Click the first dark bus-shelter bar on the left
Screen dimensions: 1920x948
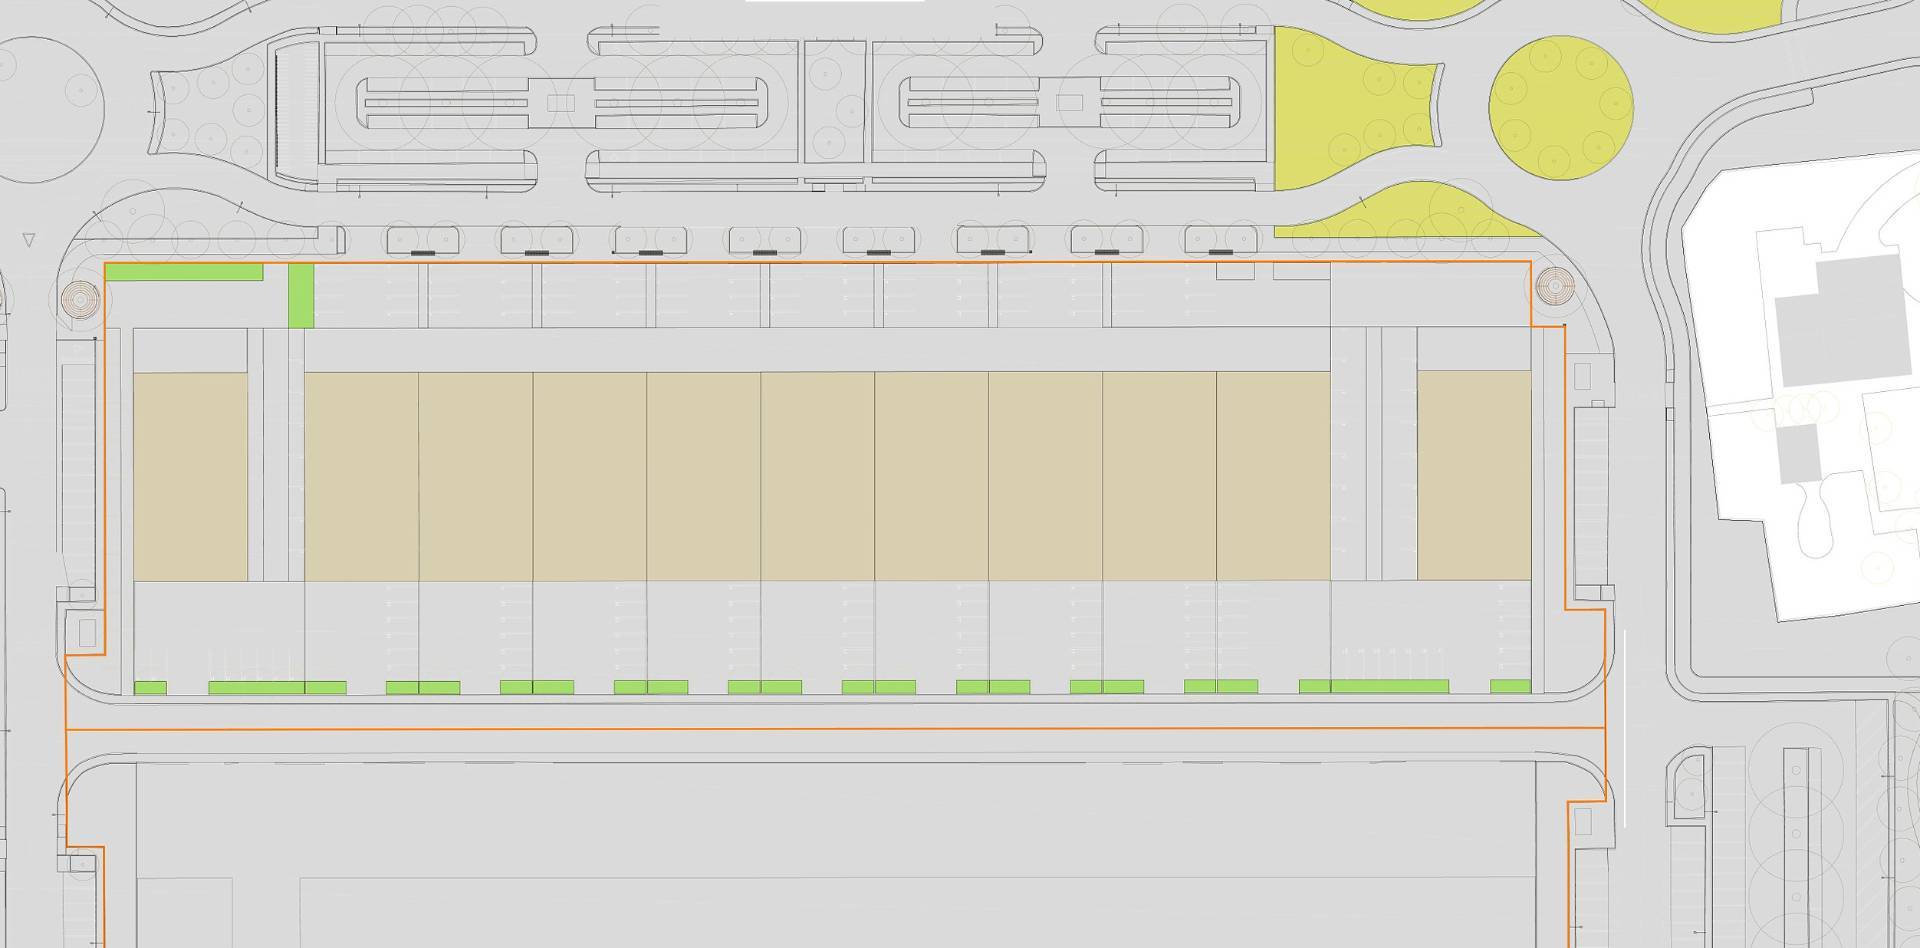coord(422,253)
